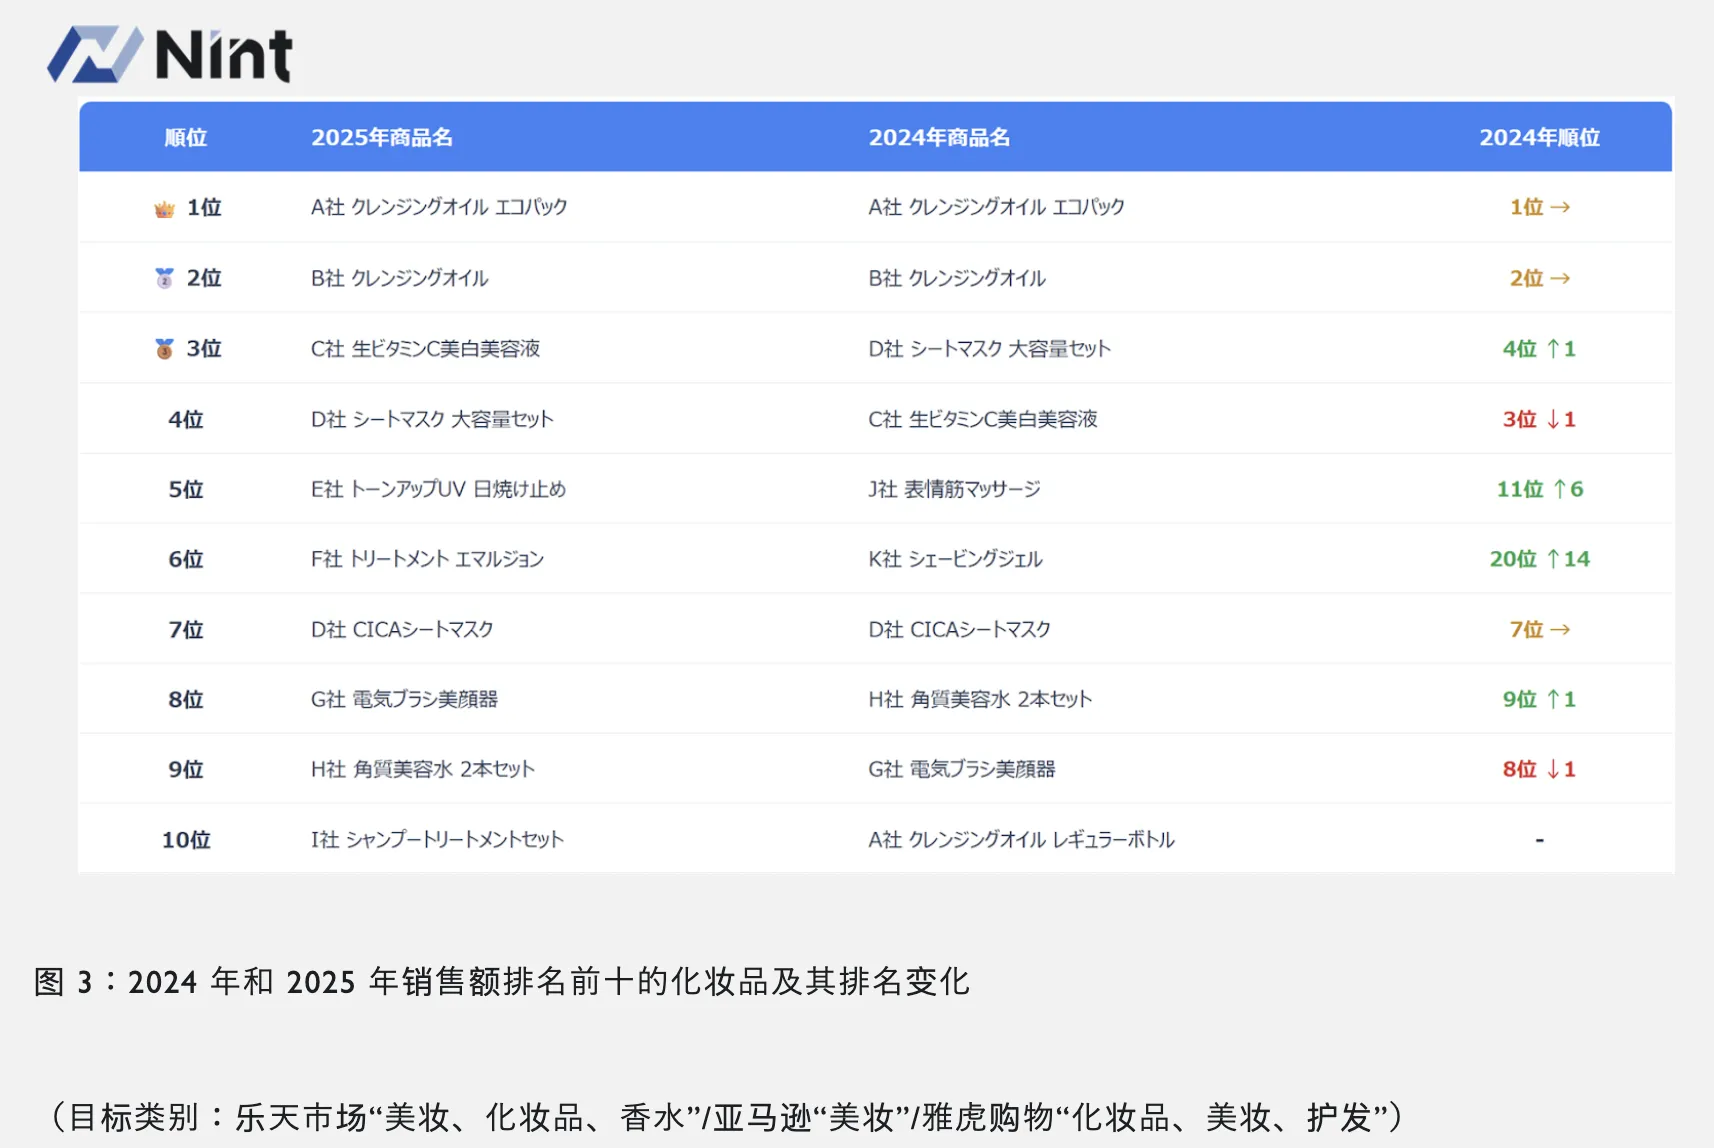Select the 2024年順位 column header
Viewport: 1714px width, 1148px height.
[1539, 137]
